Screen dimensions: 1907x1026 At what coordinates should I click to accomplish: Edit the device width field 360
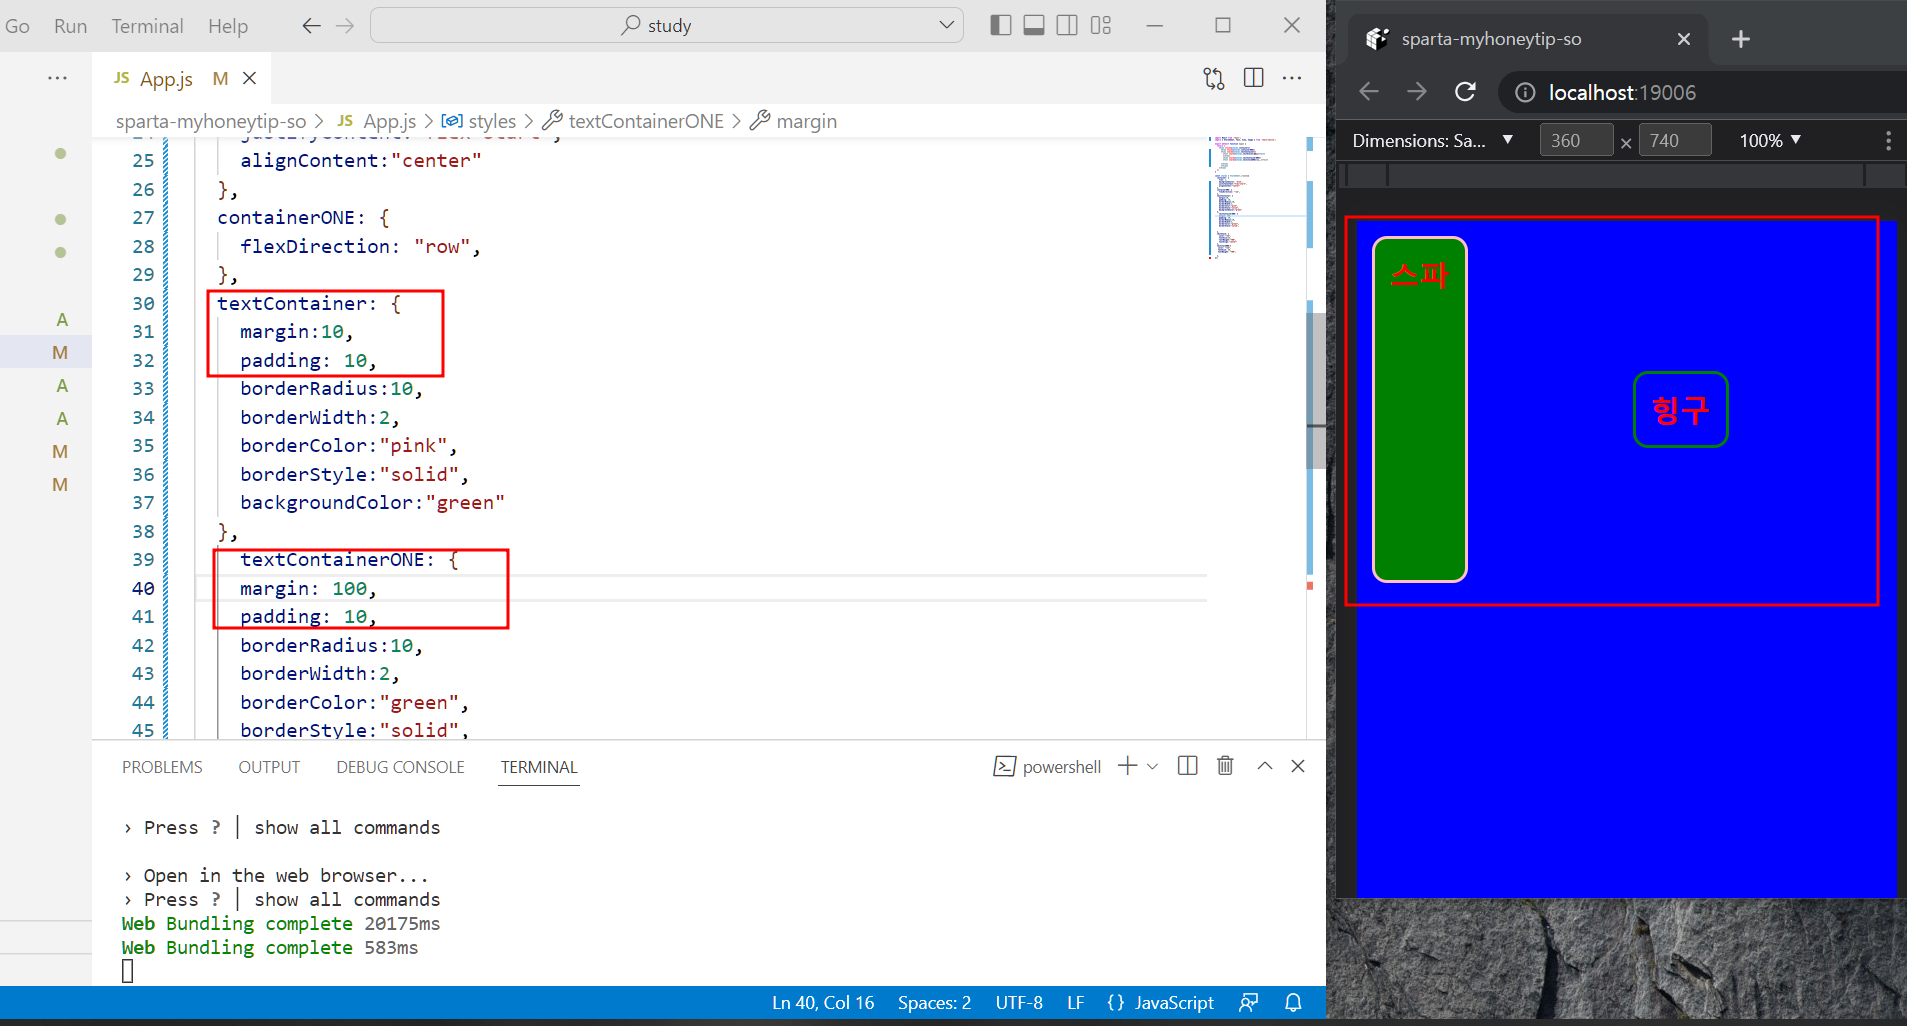coord(1576,140)
